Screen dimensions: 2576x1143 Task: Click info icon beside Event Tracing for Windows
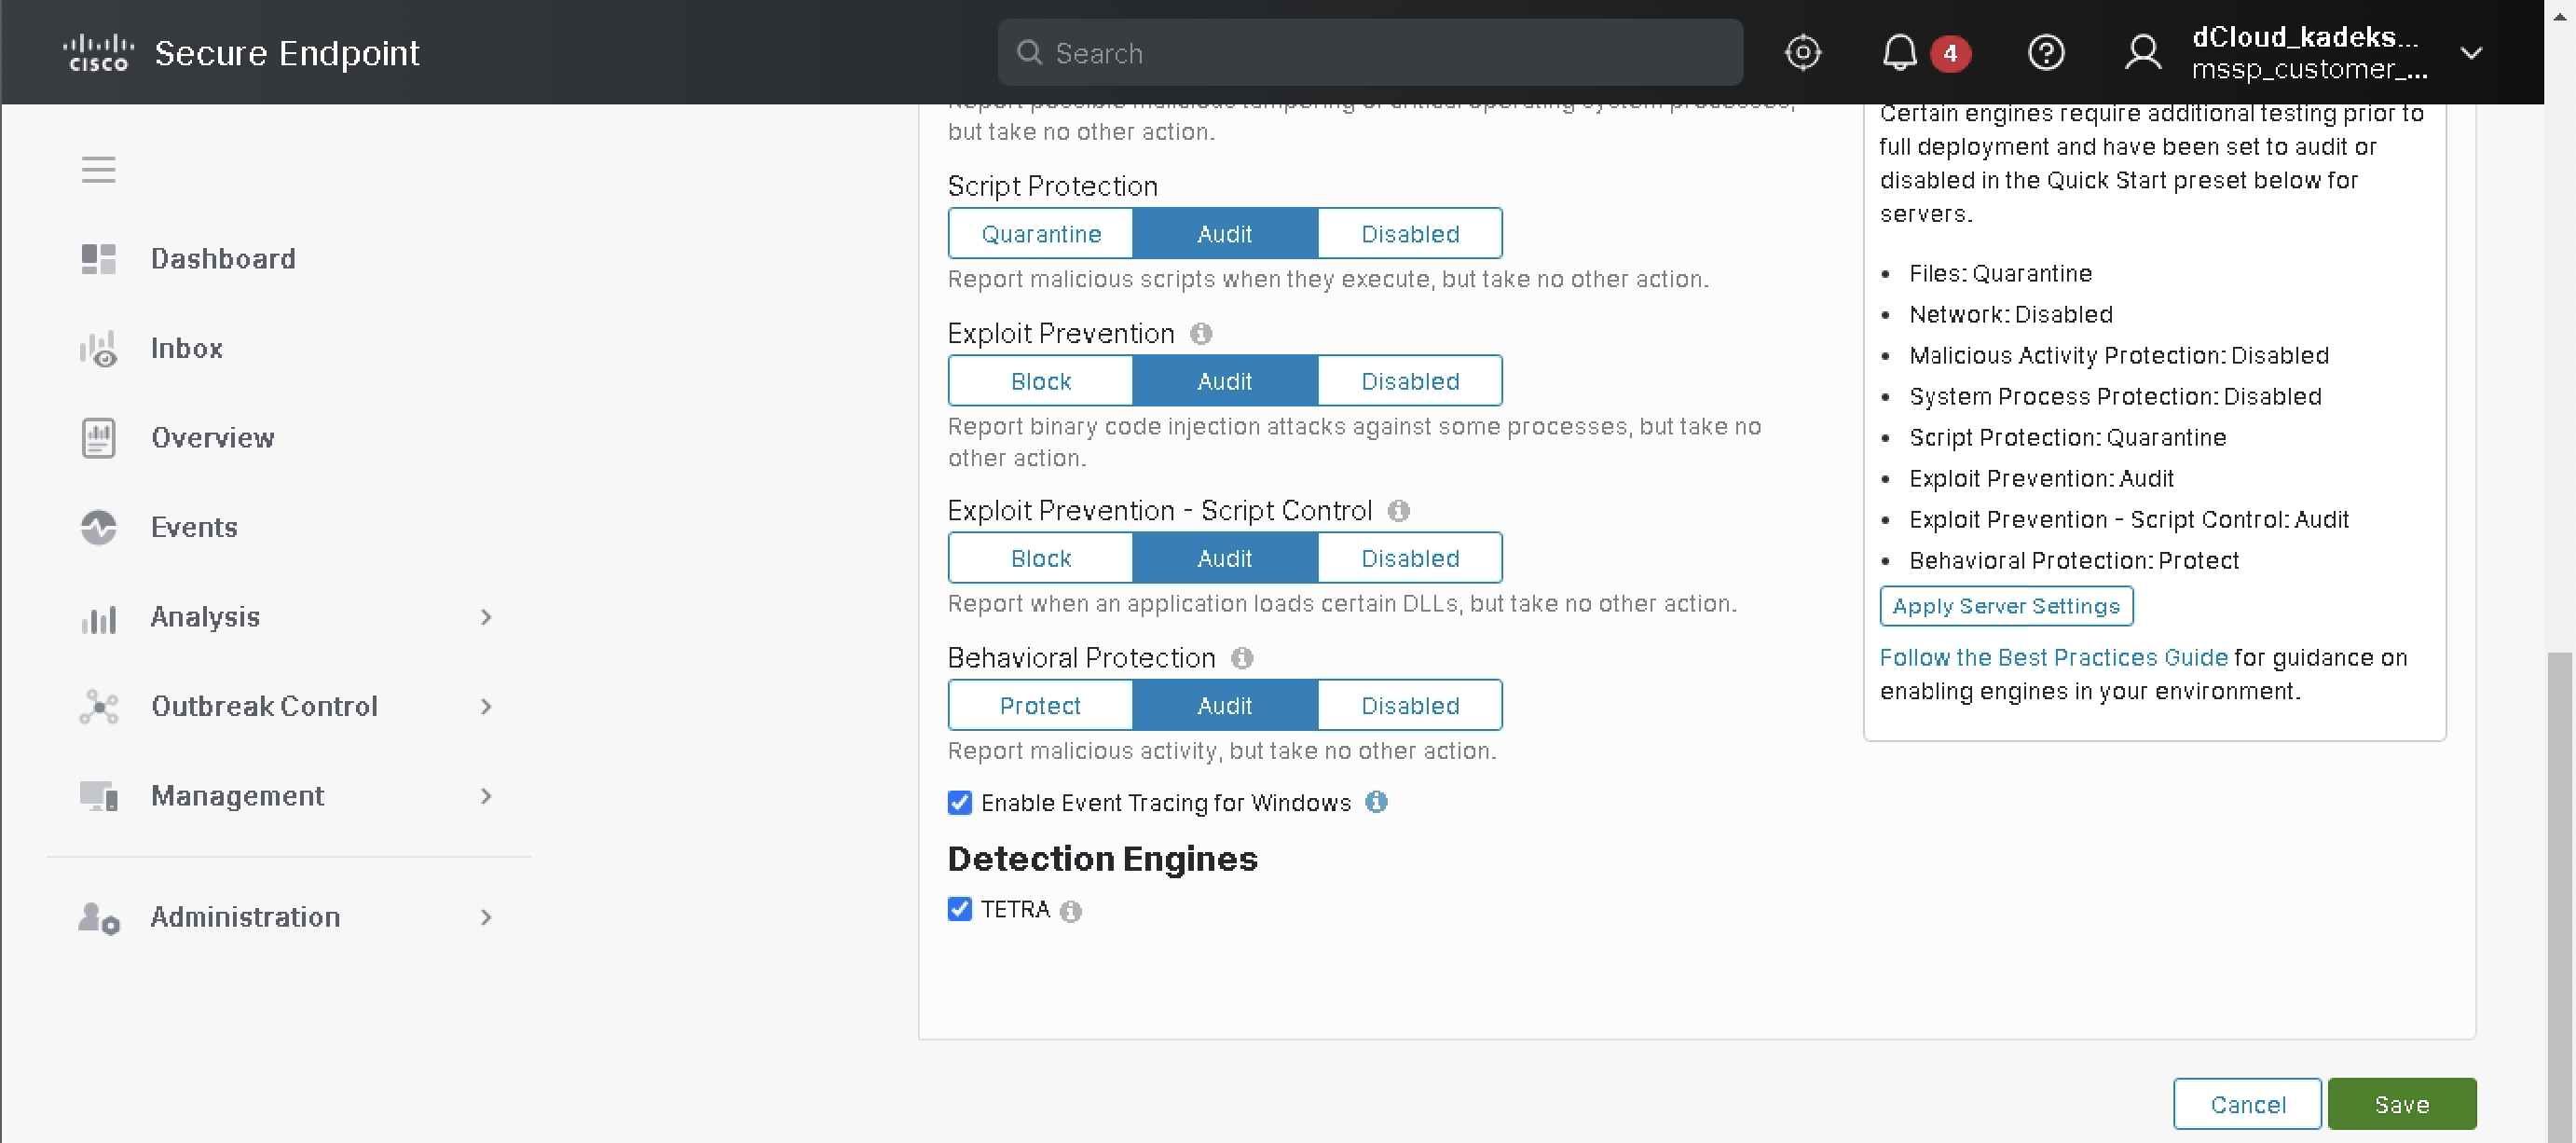tap(1376, 802)
